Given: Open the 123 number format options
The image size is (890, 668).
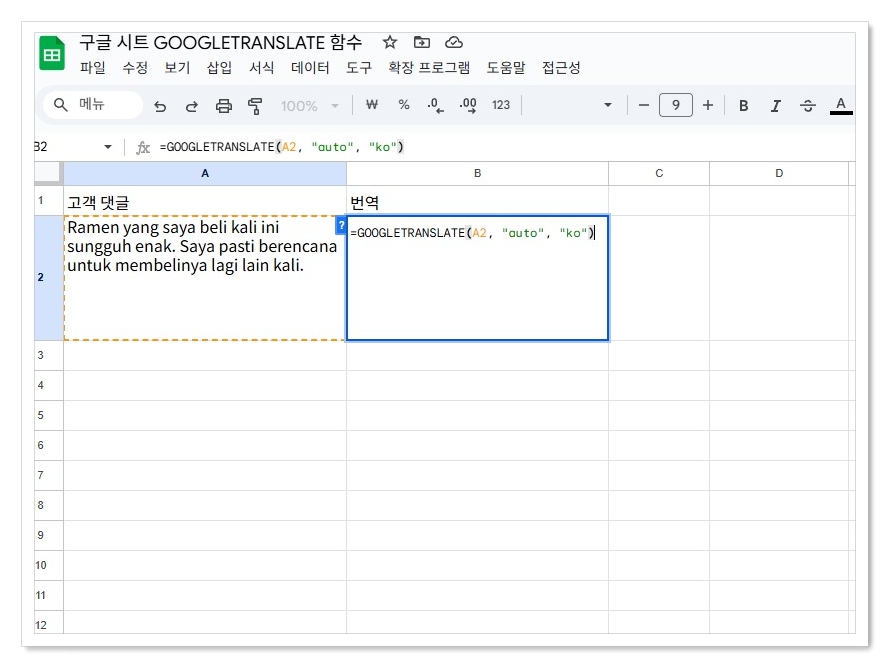Looking at the screenshot, I should [501, 105].
